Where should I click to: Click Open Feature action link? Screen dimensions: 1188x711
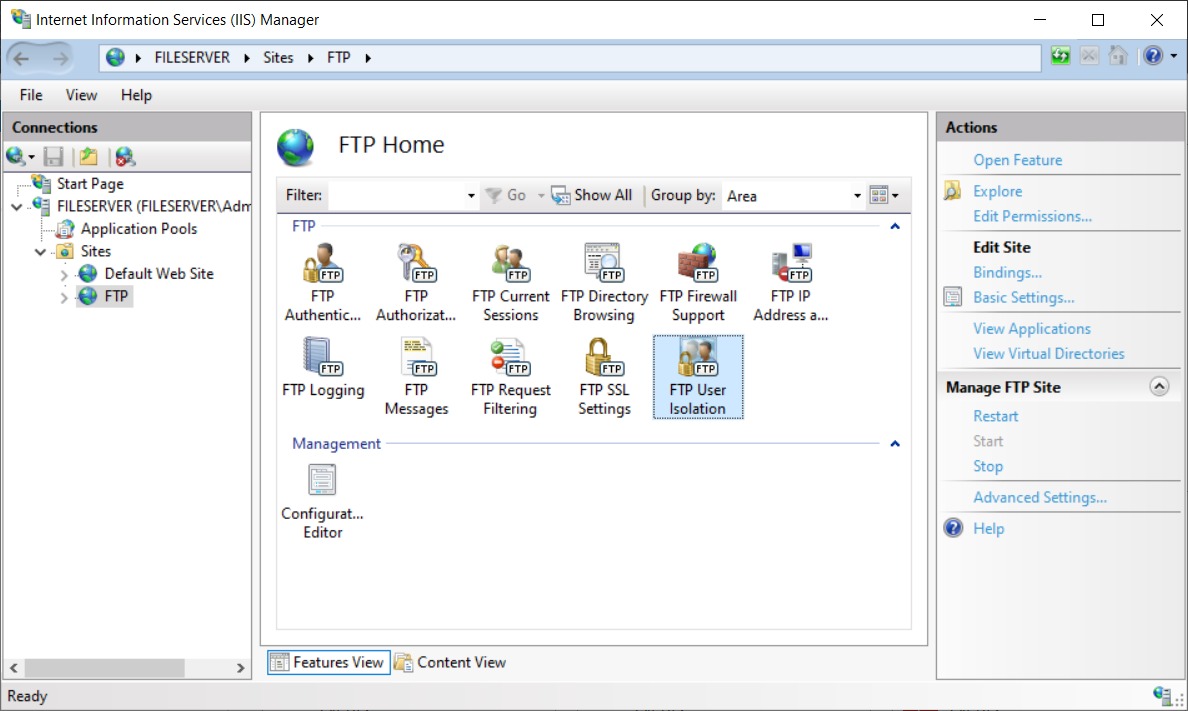pos(1018,160)
